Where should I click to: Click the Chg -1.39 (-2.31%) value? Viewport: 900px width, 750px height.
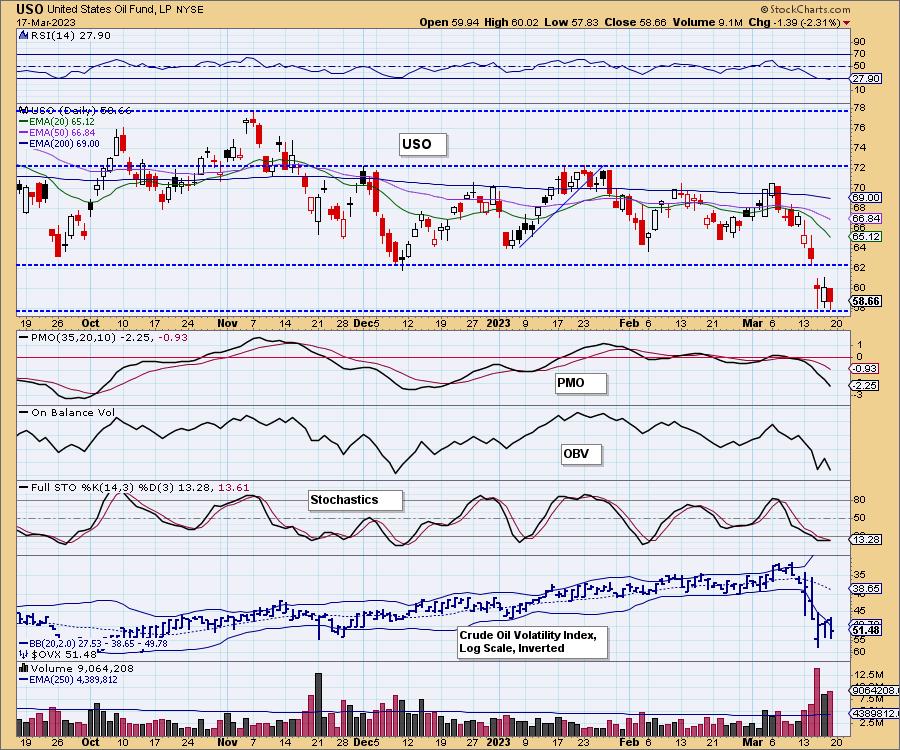[x=795, y=22]
